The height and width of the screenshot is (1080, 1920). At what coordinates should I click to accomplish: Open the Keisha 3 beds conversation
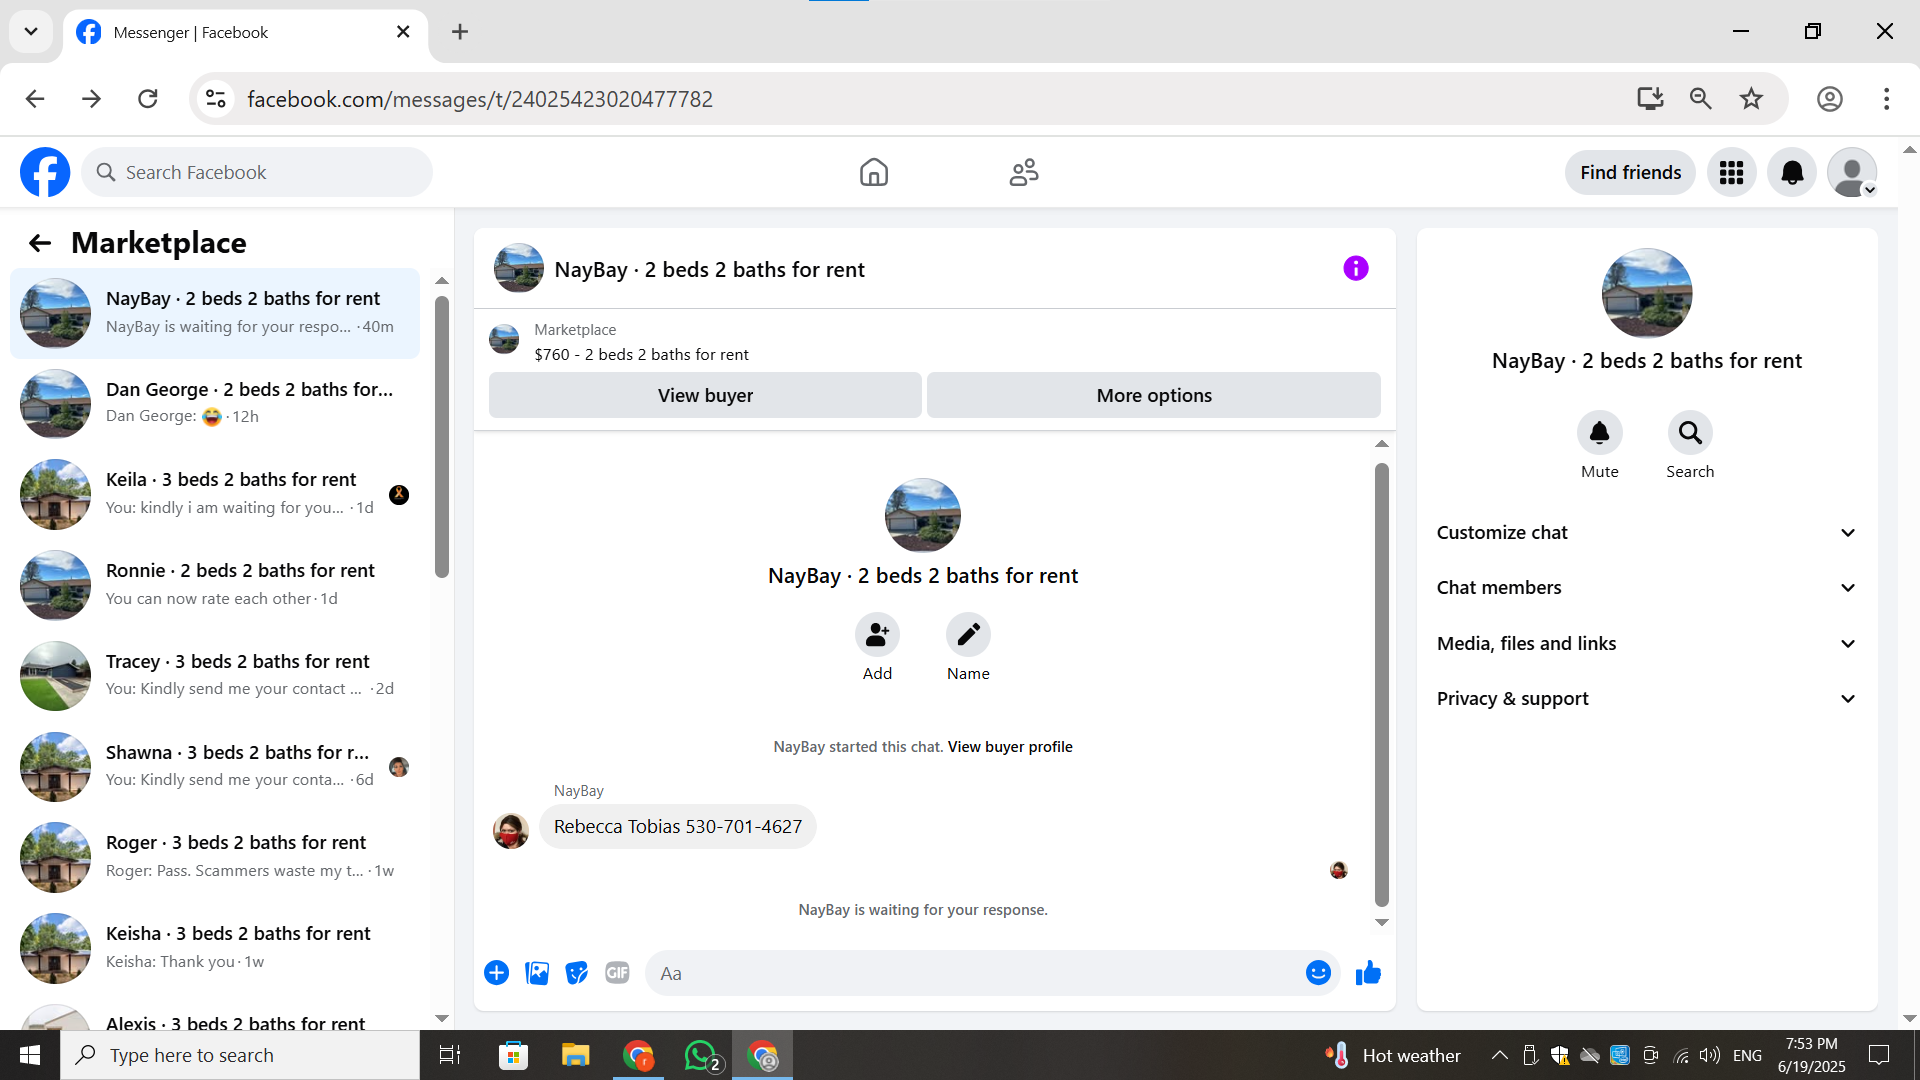(x=215, y=949)
